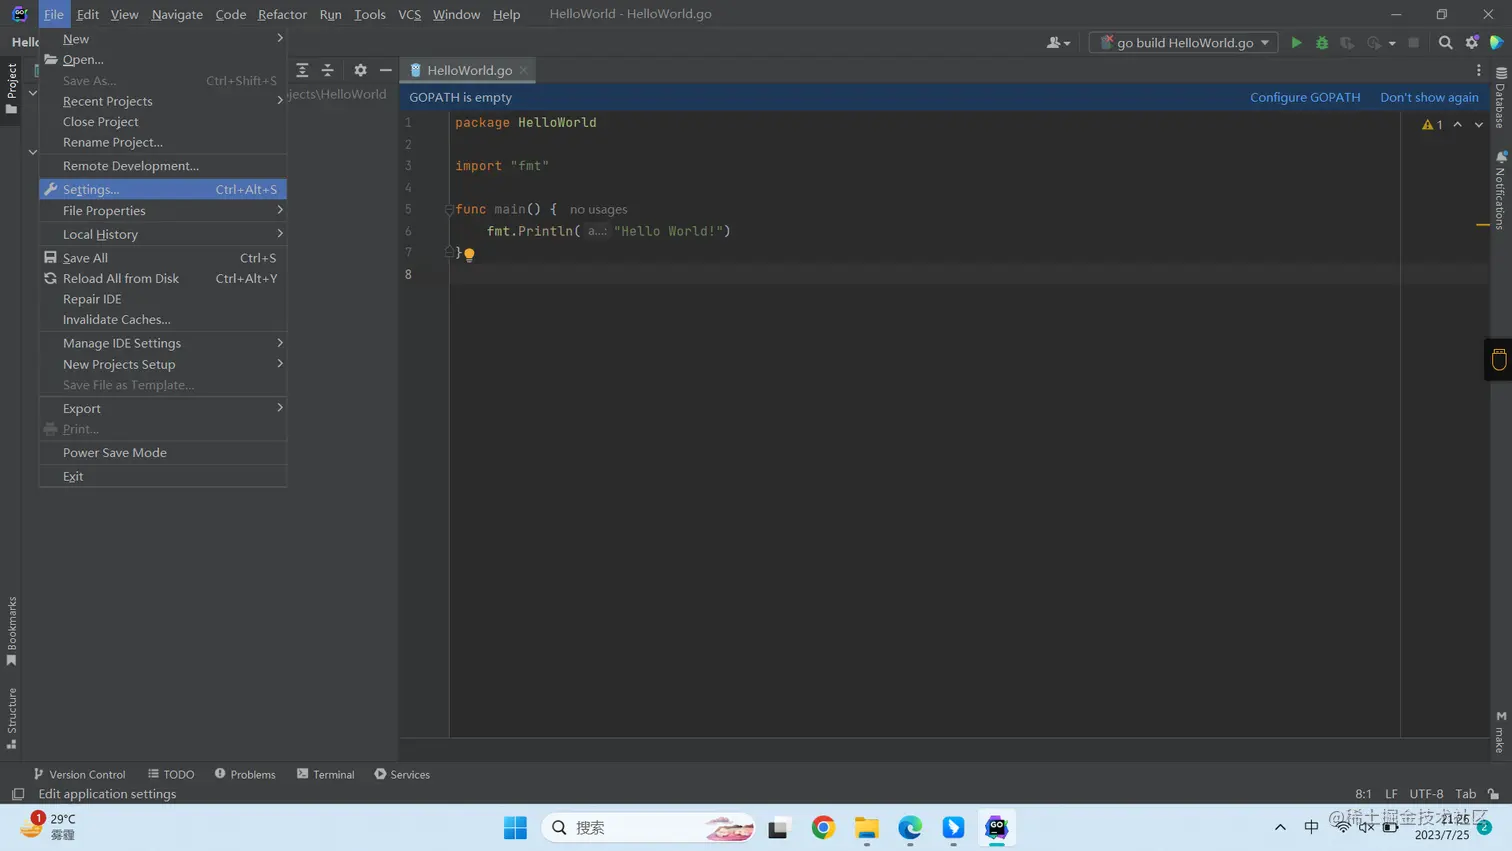Run the go build configuration
1512x851 pixels.
[x=1296, y=43]
